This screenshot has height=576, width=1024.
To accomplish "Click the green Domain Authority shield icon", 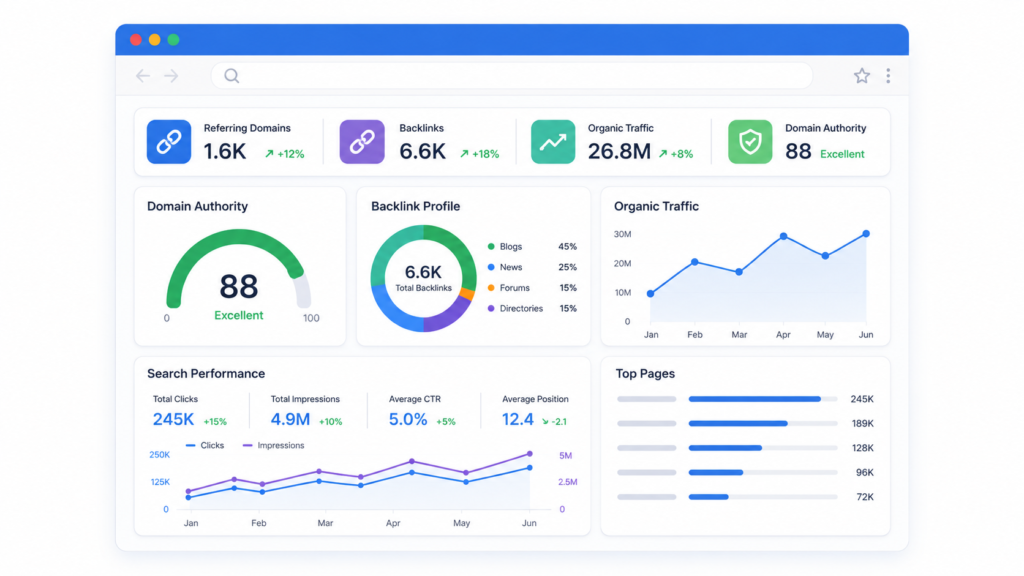I will (750, 142).
